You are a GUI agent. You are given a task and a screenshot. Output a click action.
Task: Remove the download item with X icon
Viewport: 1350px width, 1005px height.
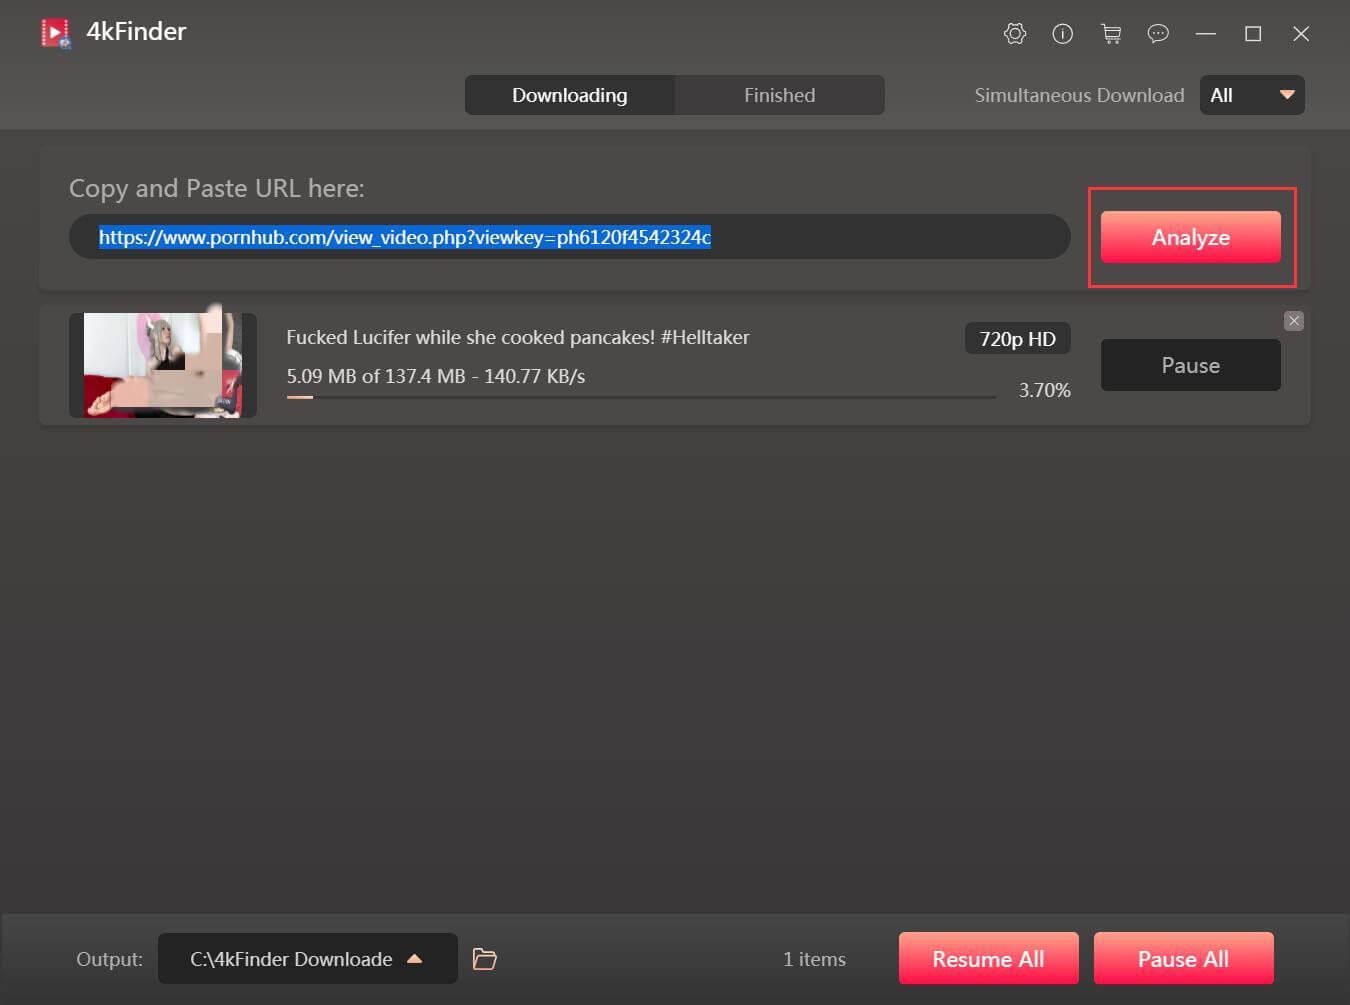point(1294,321)
